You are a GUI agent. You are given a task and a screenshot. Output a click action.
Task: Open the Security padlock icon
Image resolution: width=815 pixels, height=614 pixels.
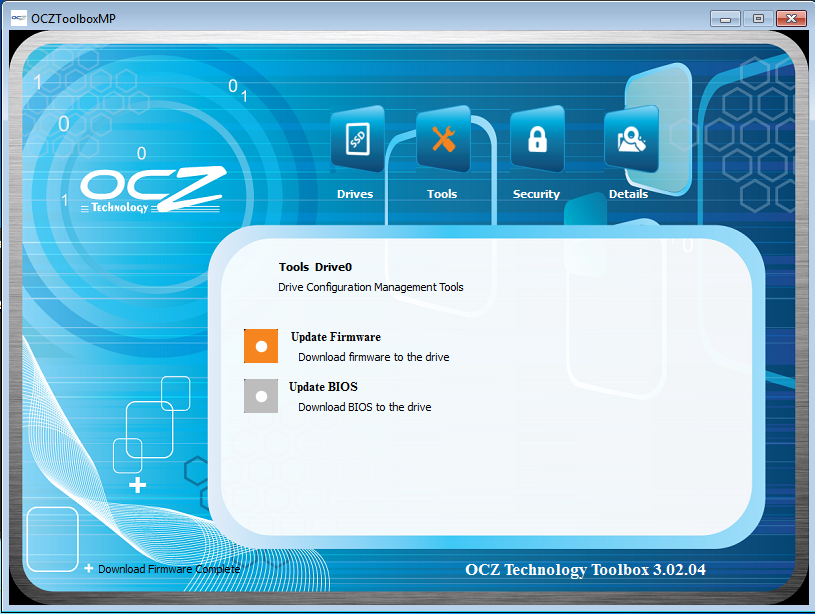click(x=537, y=139)
